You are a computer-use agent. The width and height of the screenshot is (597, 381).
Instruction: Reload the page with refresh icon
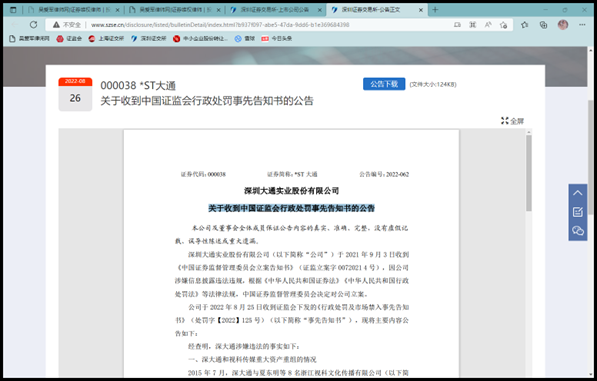[x=34, y=25]
